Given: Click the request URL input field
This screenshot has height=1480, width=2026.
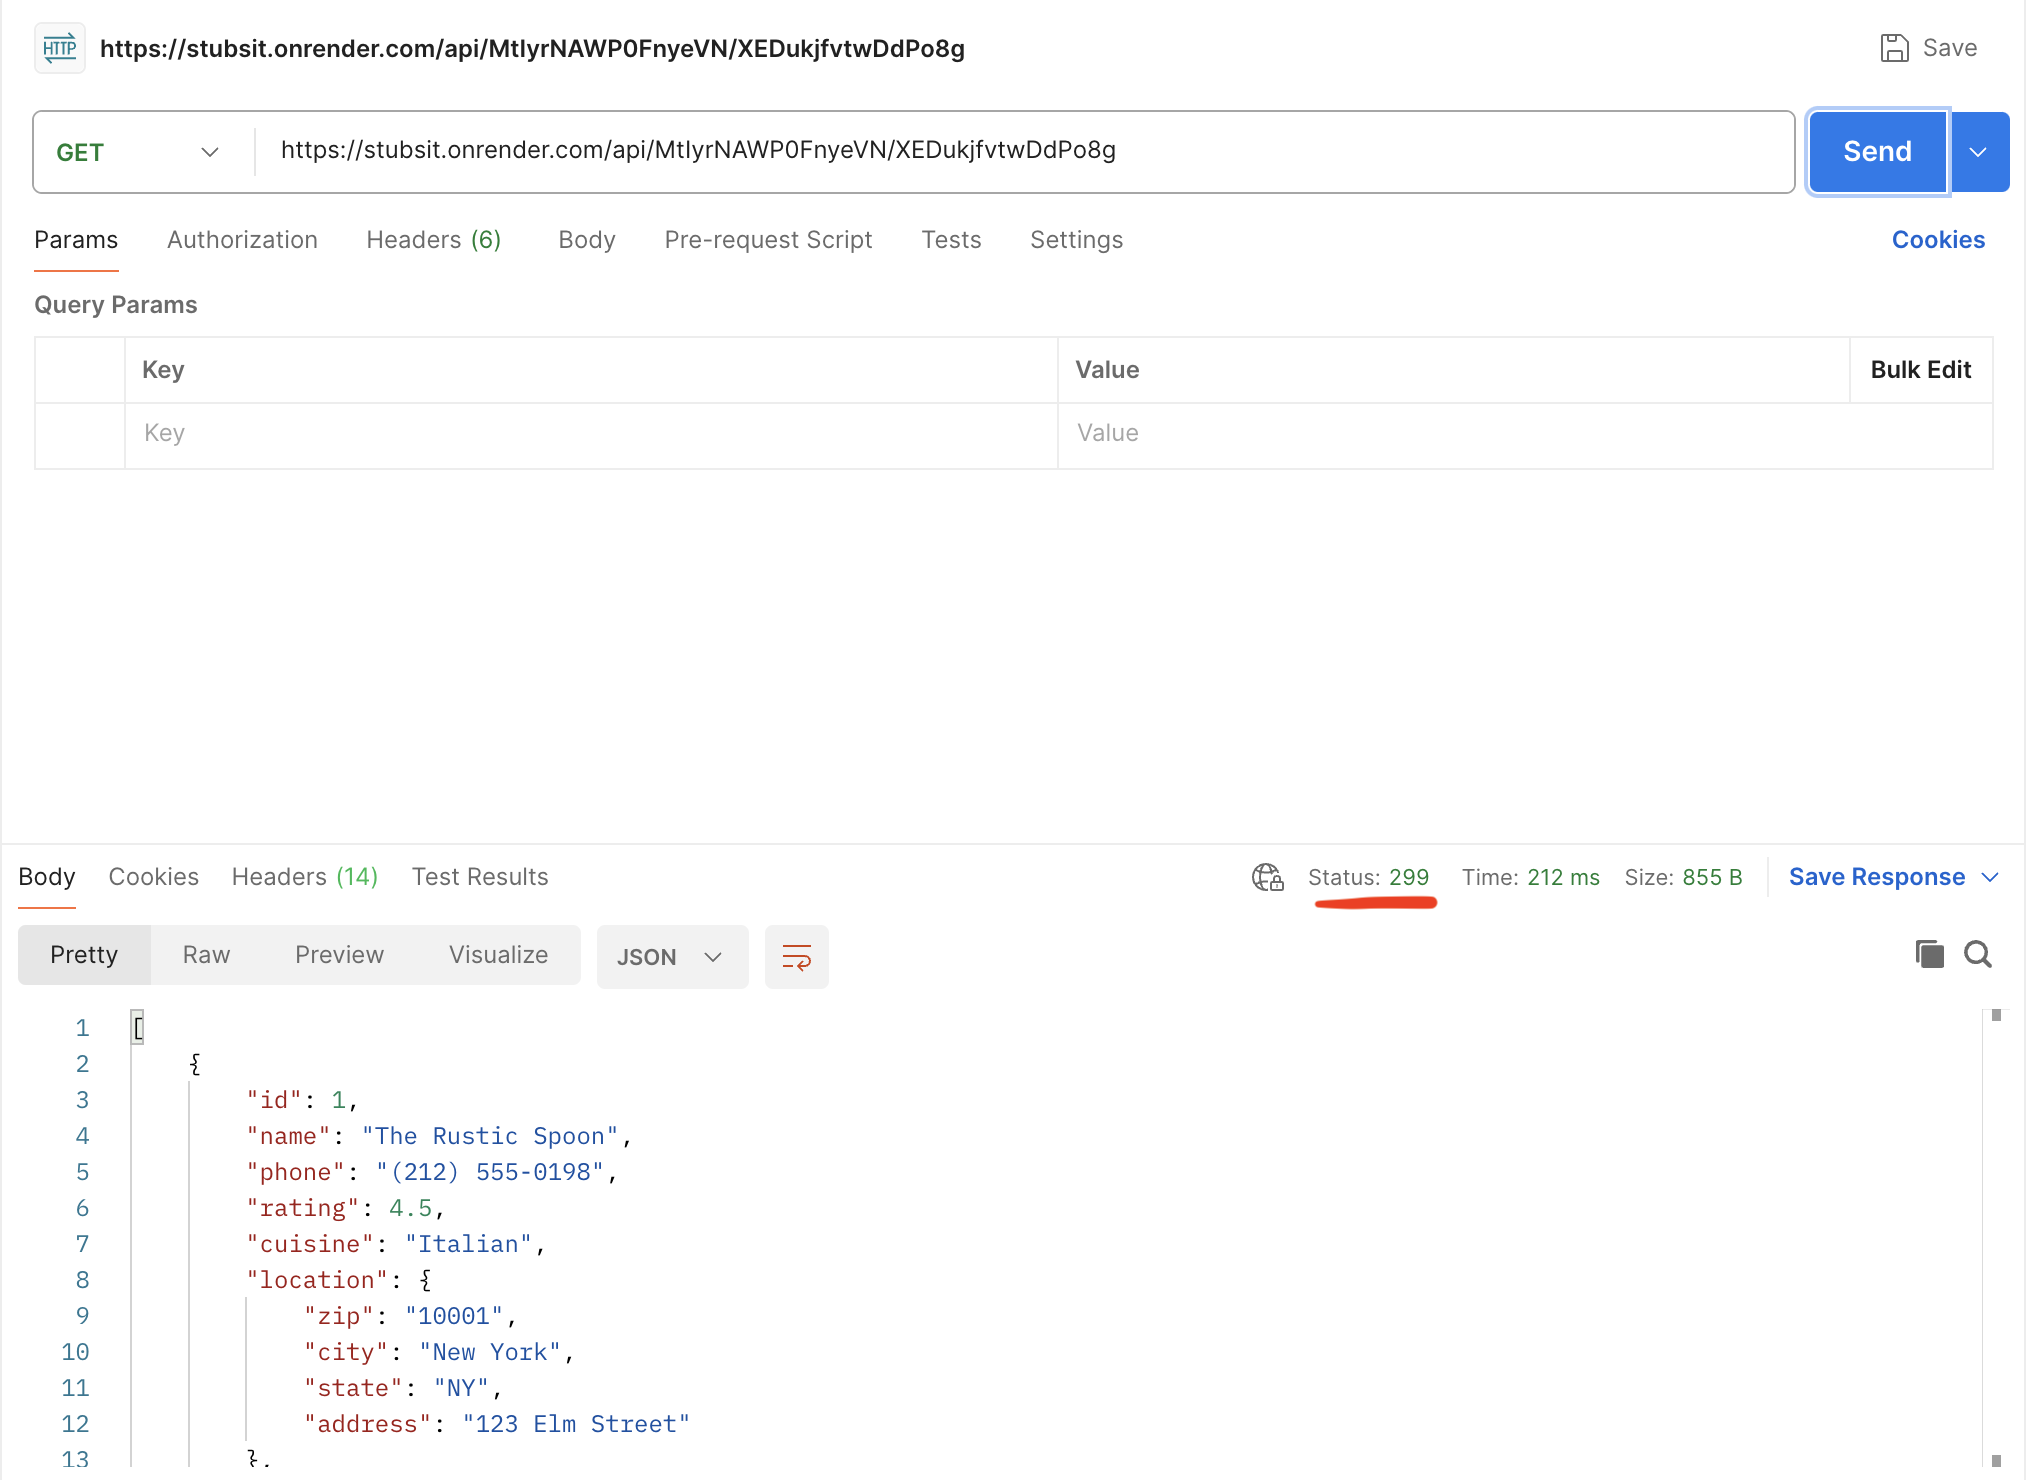Looking at the screenshot, I should (x=1020, y=150).
